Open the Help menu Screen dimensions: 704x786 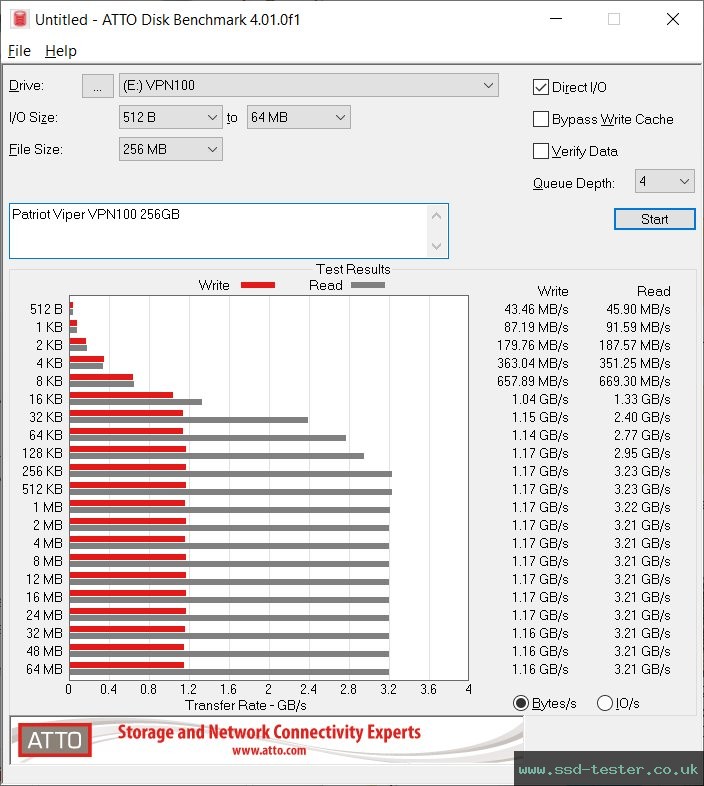click(x=61, y=51)
